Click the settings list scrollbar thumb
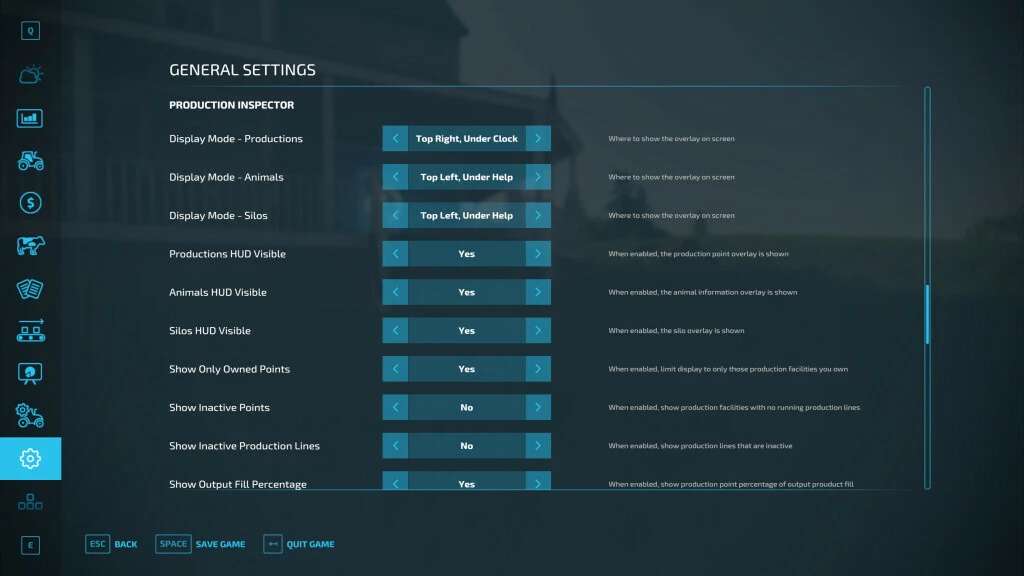The width and height of the screenshot is (1024, 576). [927, 314]
